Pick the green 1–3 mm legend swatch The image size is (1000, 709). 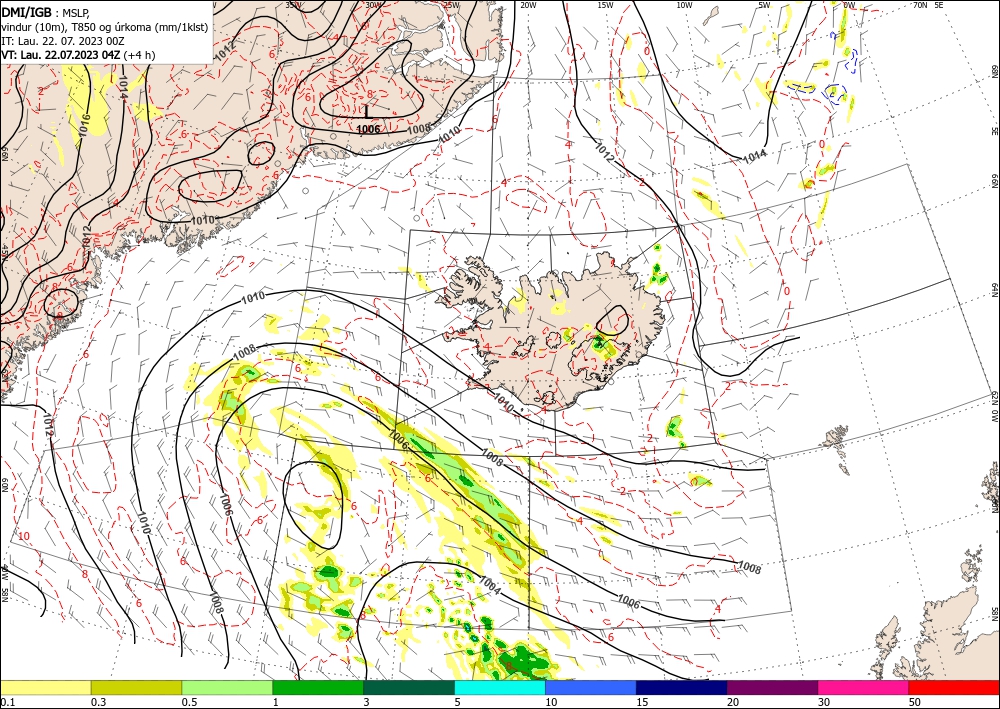318,687
